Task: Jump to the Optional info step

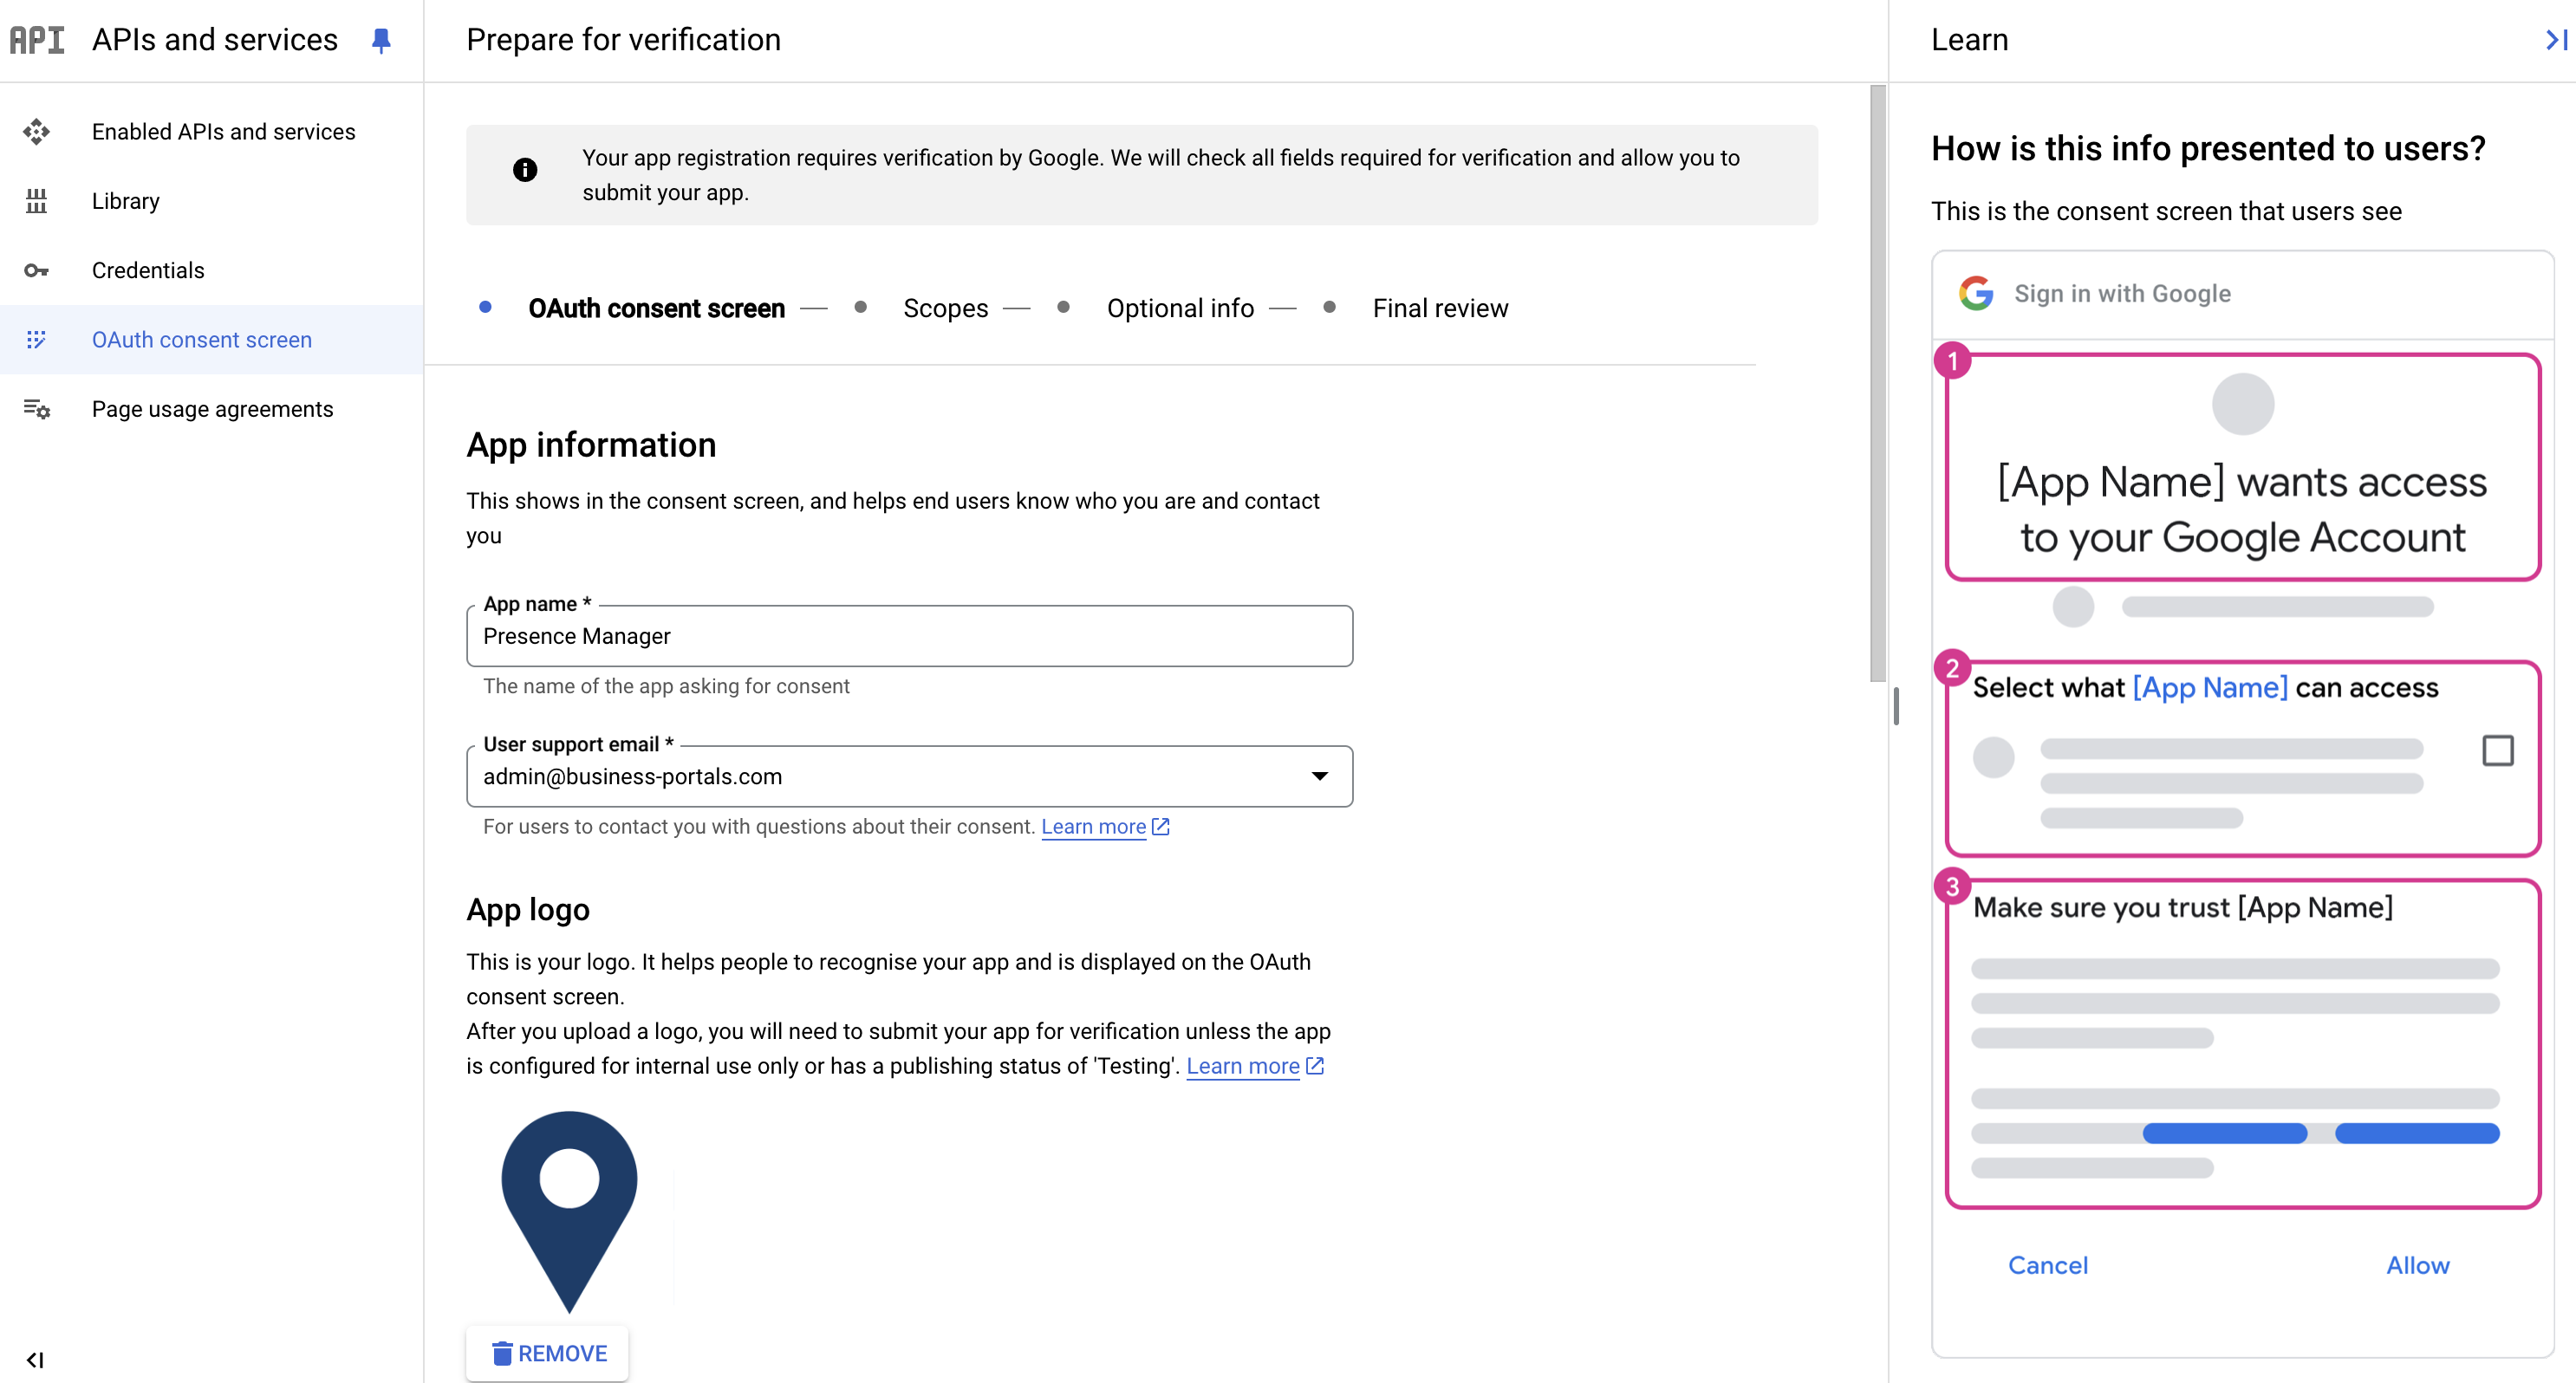Action: click(x=1180, y=309)
